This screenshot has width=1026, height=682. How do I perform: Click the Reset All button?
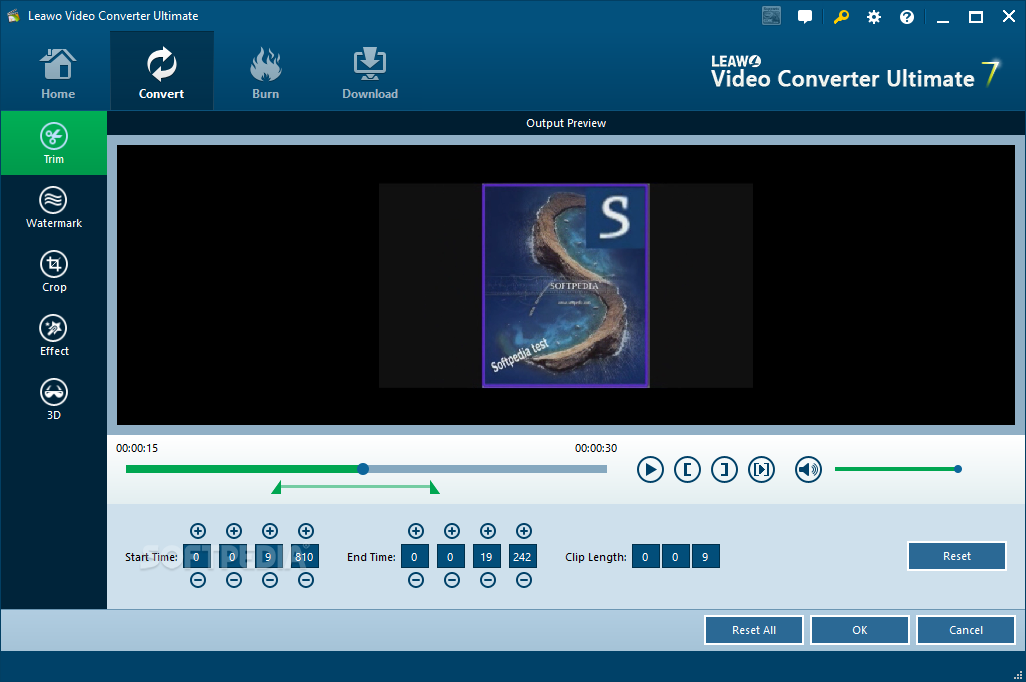(x=754, y=630)
